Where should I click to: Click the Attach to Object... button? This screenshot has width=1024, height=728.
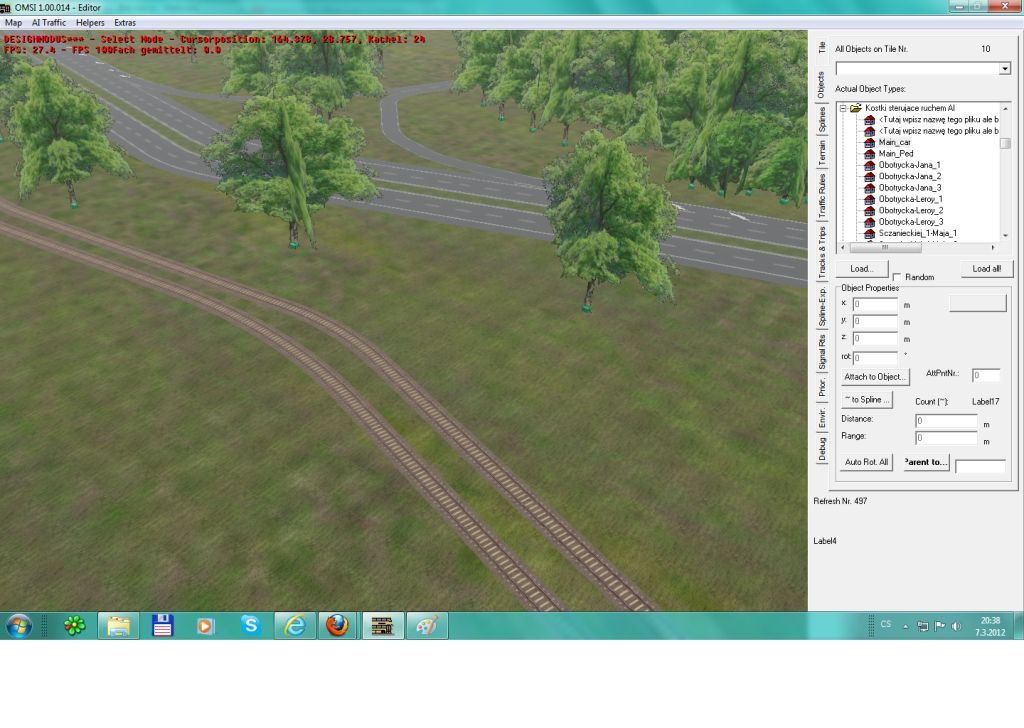(x=875, y=377)
